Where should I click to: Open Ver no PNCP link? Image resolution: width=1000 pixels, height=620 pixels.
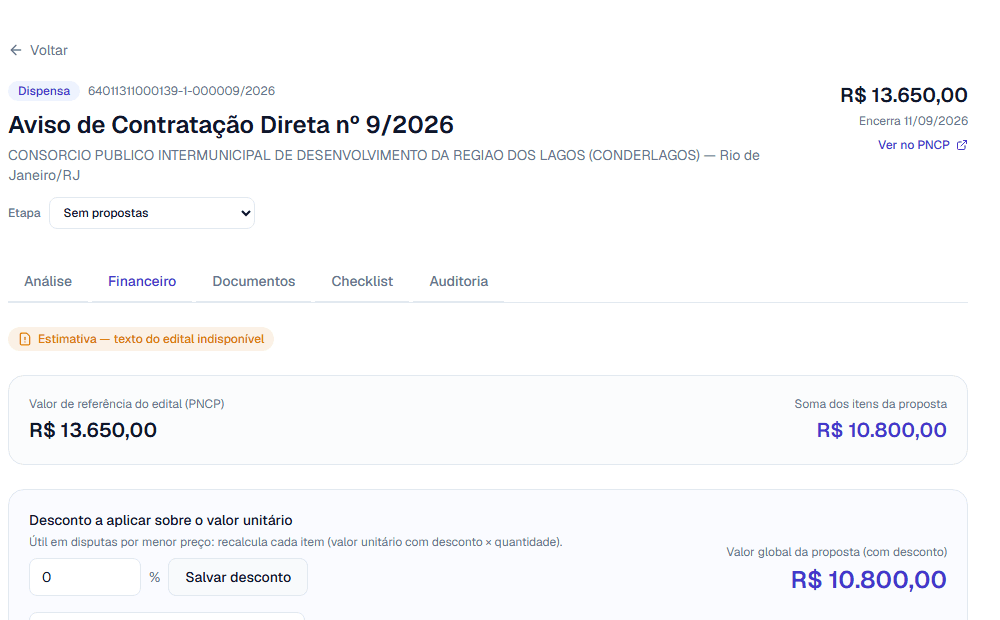(x=914, y=145)
